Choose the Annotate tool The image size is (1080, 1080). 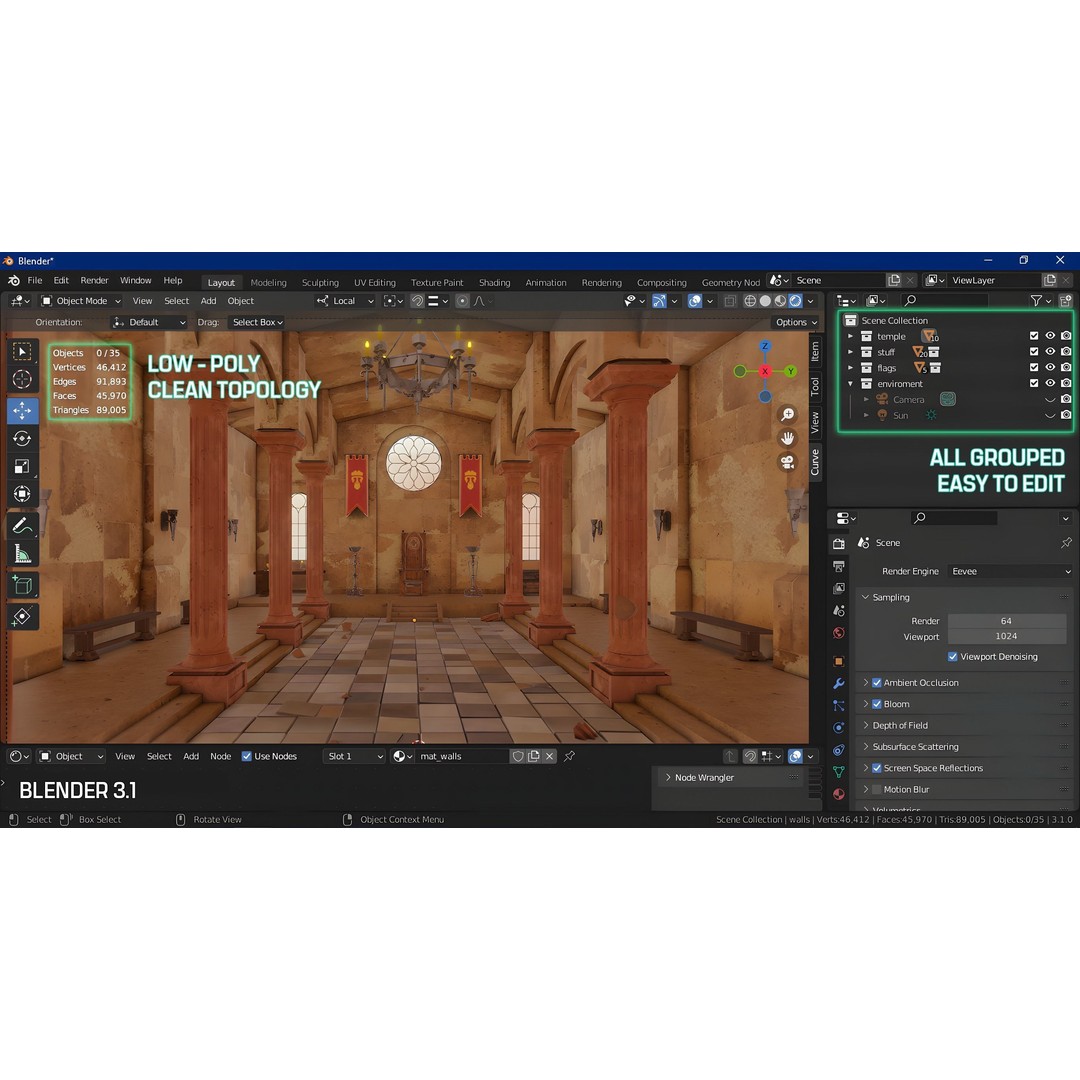point(22,526)
